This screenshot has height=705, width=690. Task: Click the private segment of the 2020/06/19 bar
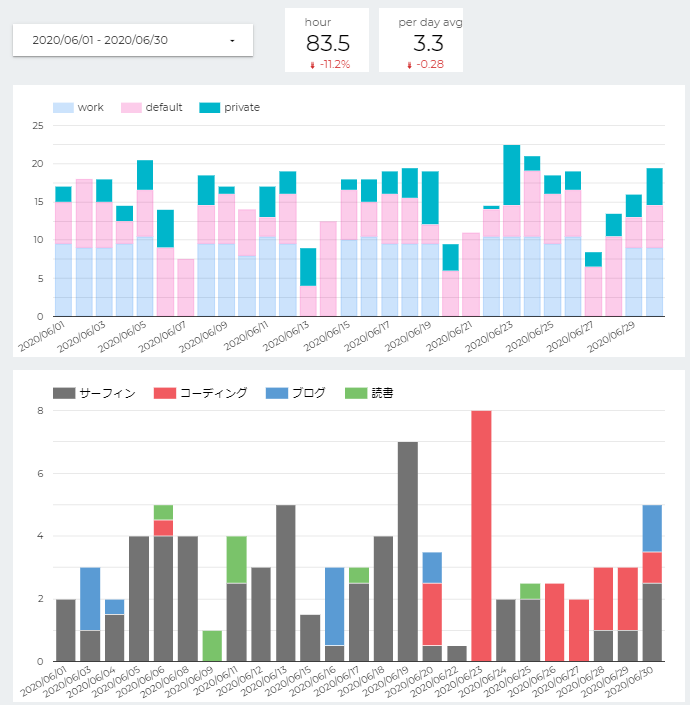[430, 198]
